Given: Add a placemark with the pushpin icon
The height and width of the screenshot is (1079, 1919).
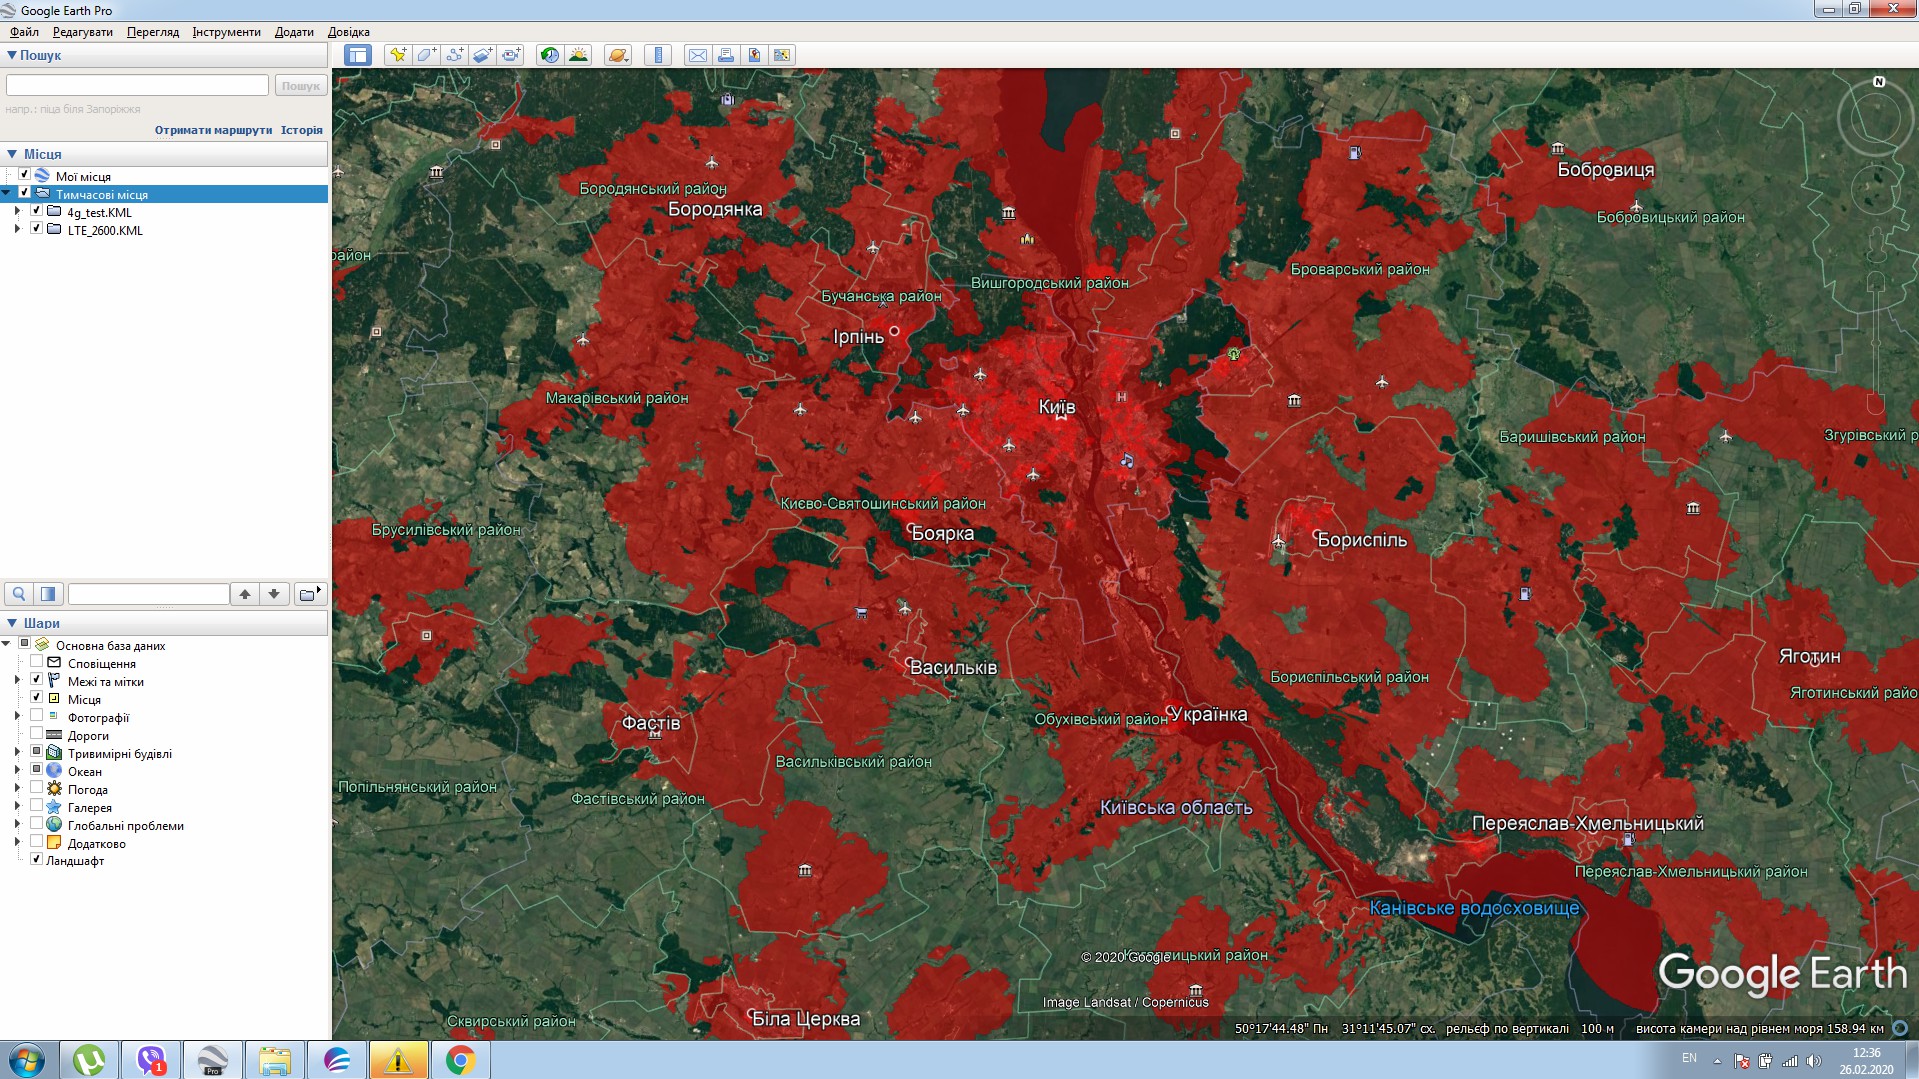Looking at the screenshot, I should tap(398, 55).
